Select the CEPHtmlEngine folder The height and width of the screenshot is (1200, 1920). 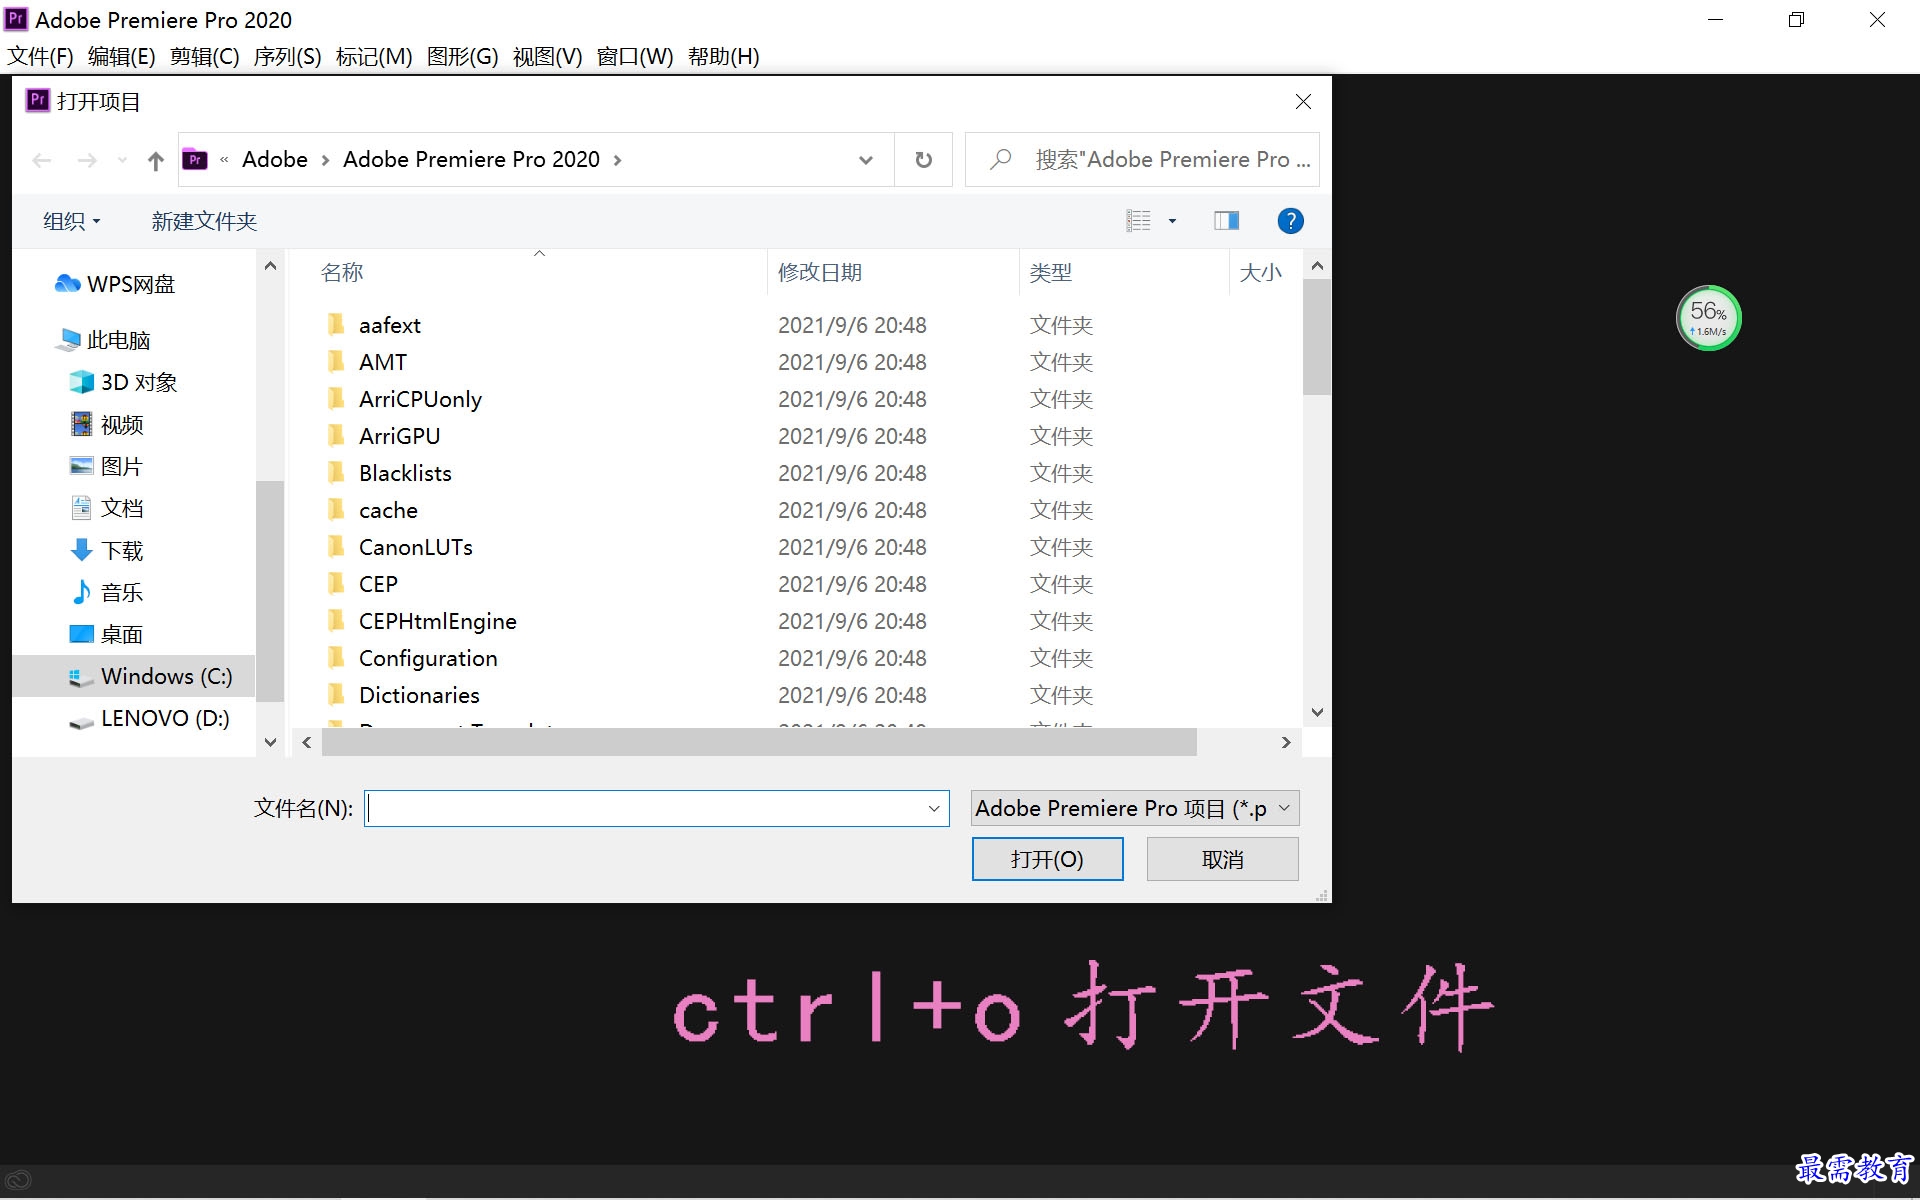coord(438,621)
